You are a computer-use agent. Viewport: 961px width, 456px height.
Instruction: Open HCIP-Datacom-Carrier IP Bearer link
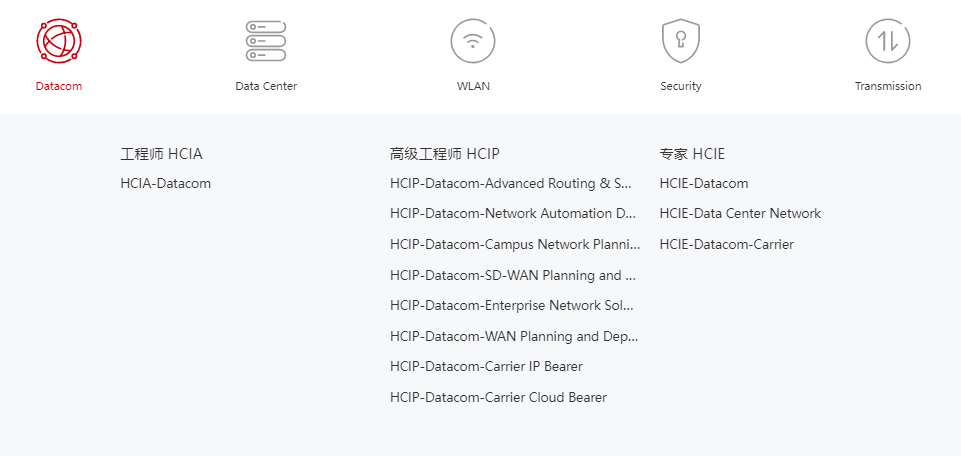[486, 366]
